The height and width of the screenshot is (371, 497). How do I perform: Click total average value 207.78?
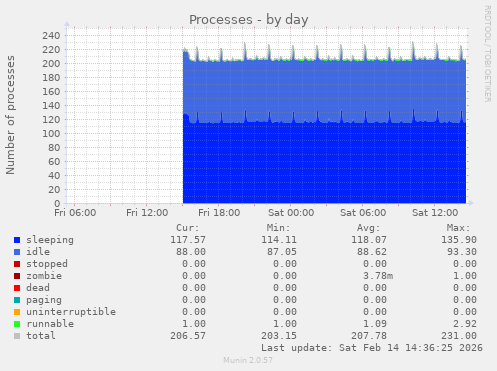[369, 336]
